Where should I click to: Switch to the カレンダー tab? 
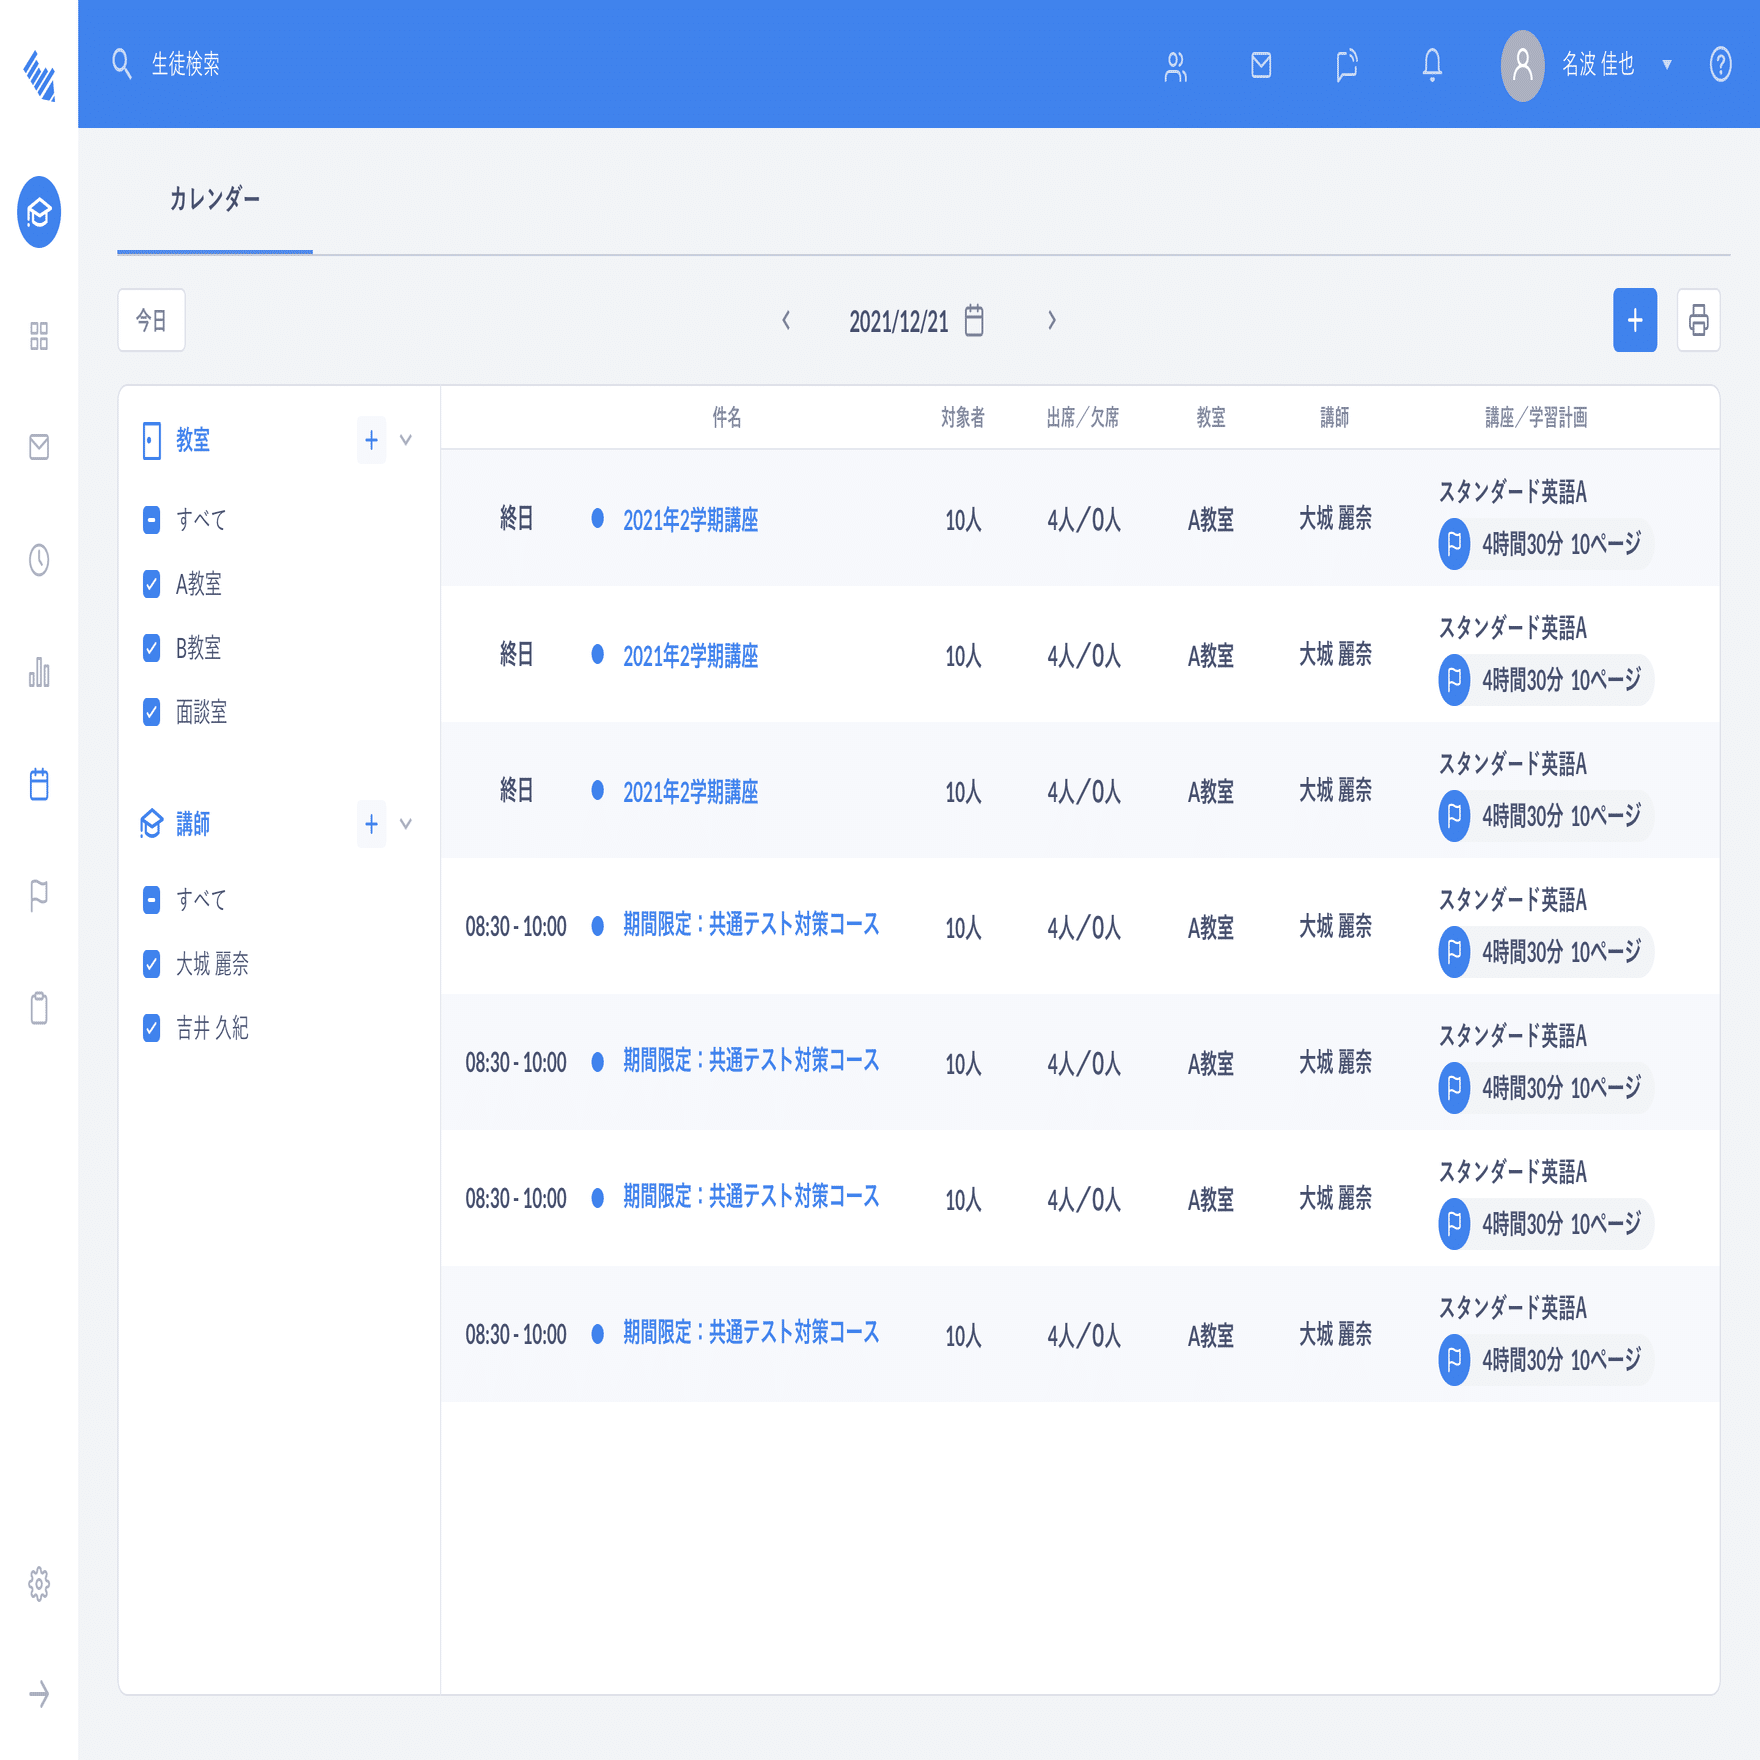(214, 198)
